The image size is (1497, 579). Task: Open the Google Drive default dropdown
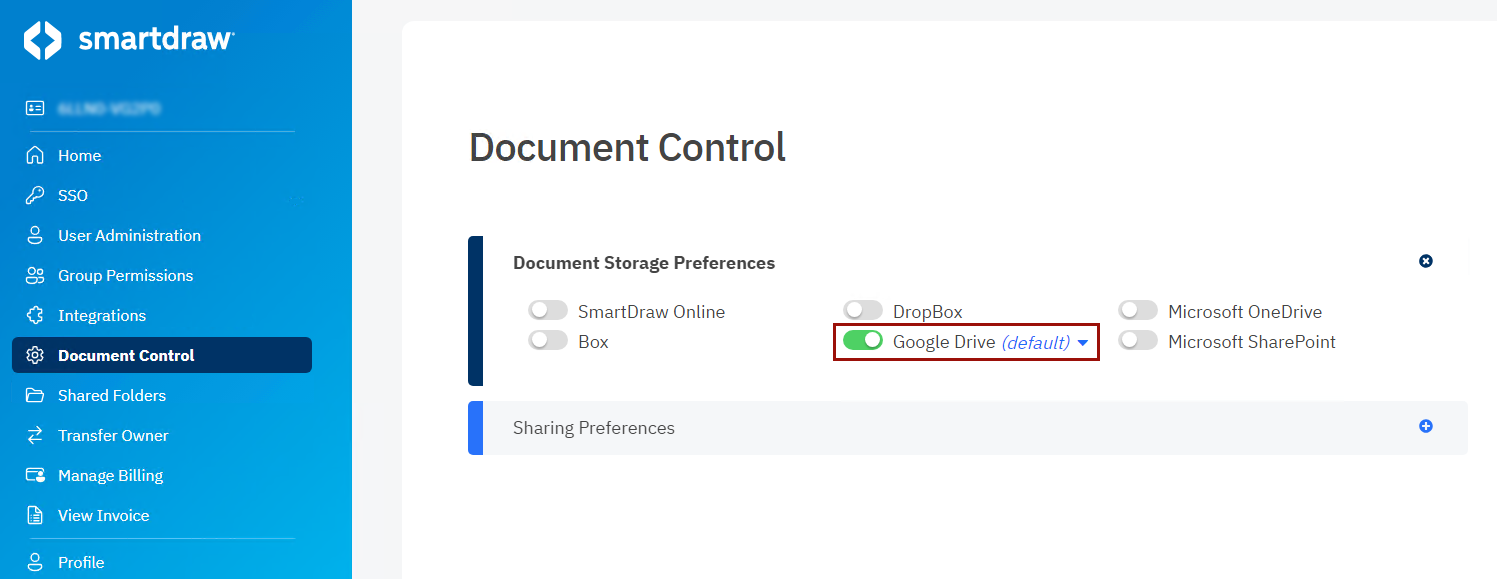tap(1082, 342)
